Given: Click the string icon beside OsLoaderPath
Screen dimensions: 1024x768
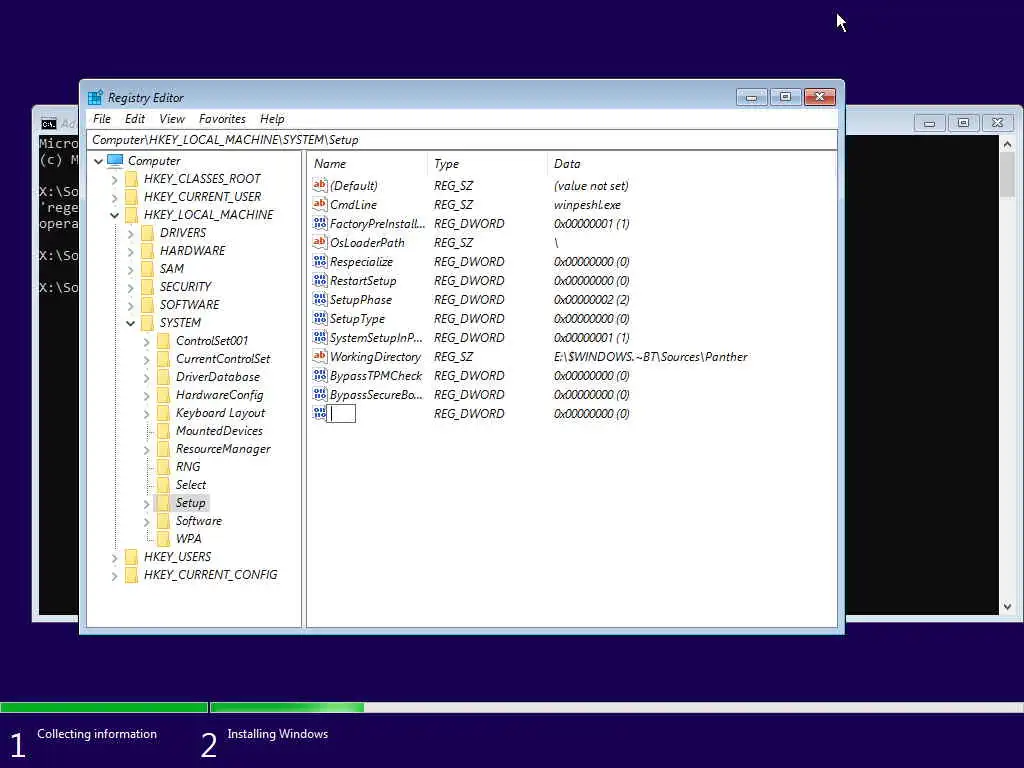Looking at the screenshot, I should [319, 242].
